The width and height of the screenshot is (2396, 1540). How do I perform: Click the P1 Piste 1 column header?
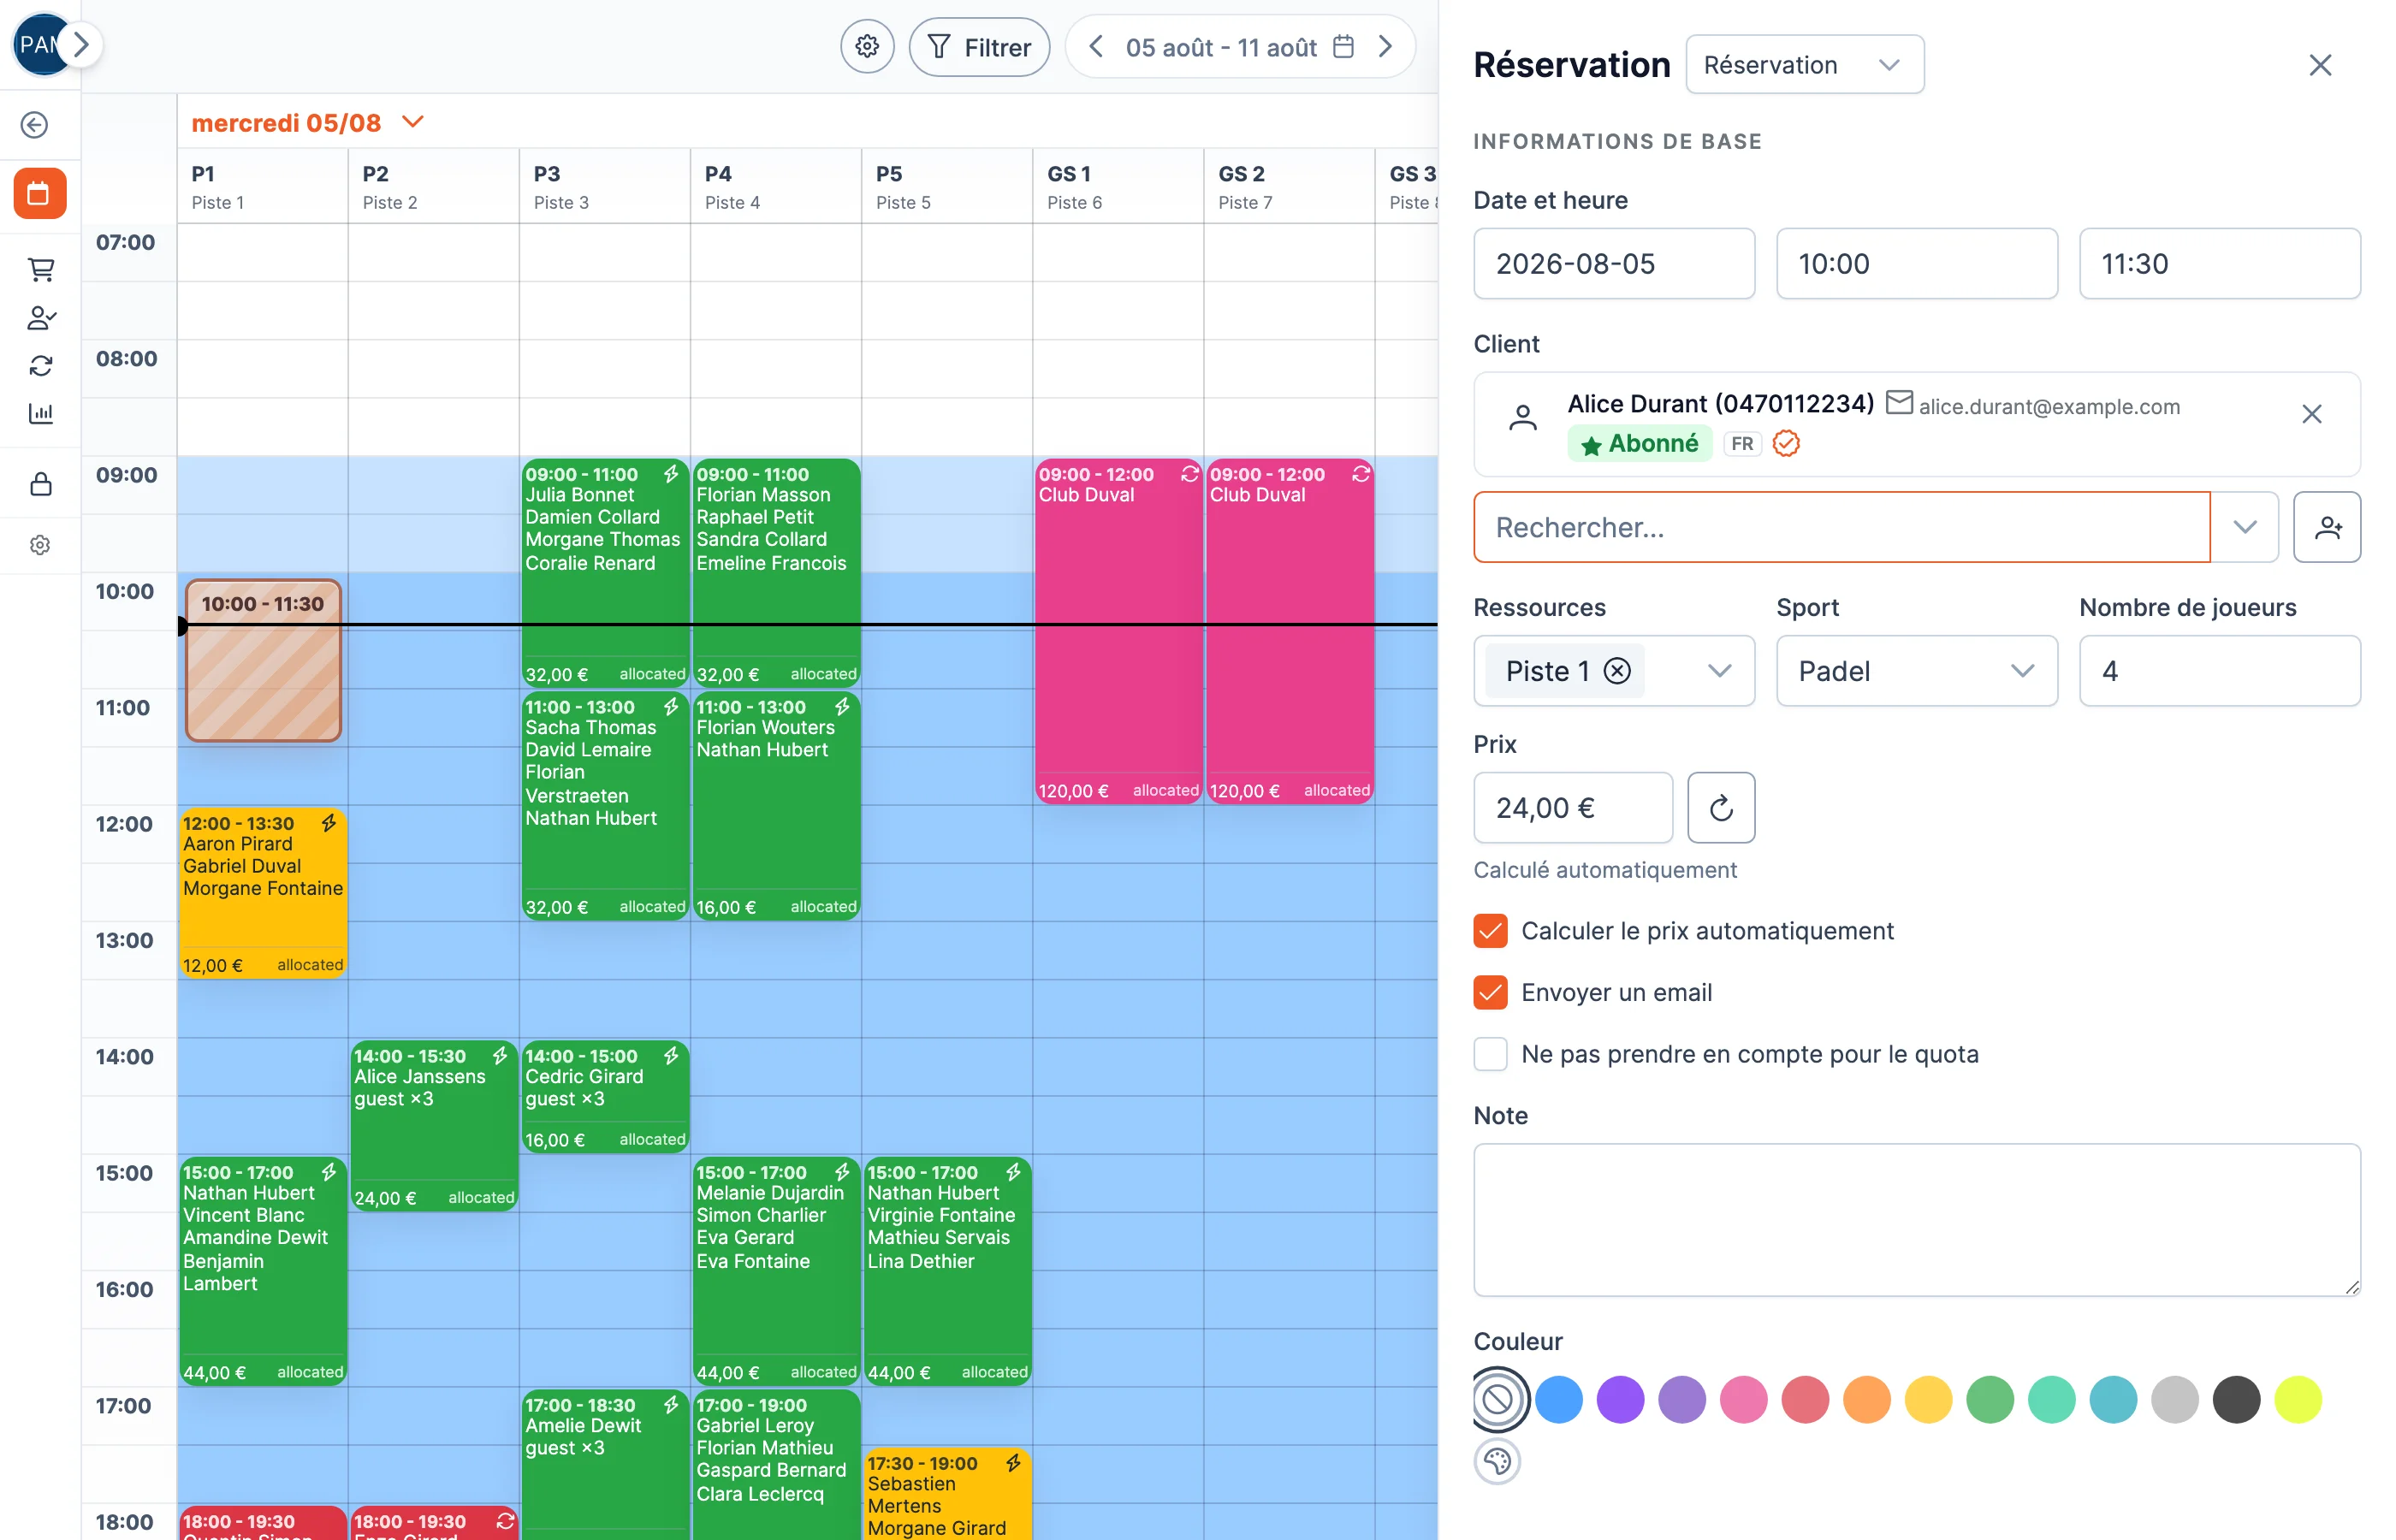pos(262,187)
